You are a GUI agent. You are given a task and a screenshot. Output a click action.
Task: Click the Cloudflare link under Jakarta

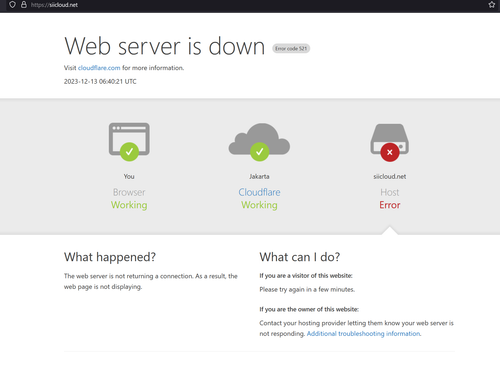pos(259,192)
